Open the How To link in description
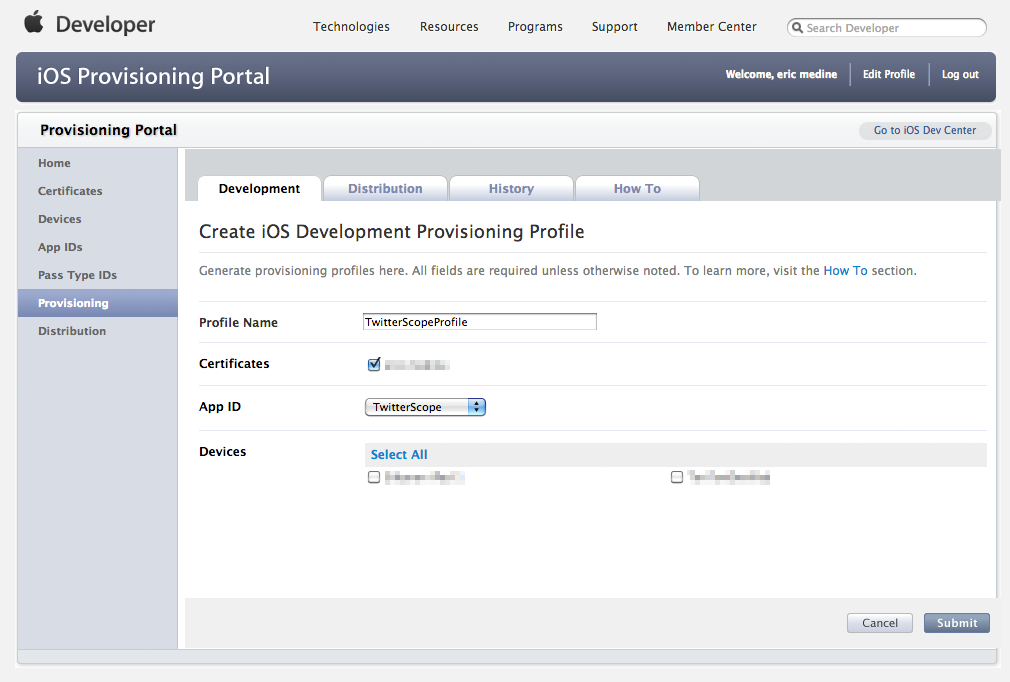This screenshot has width=1010, height=682. [845, 270]
